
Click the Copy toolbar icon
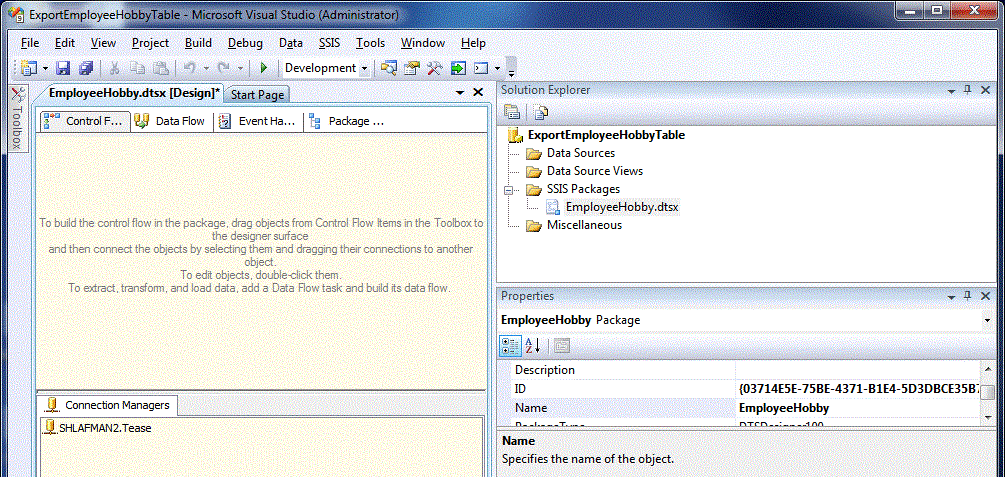pyautogui.click(x=137, y=68)
